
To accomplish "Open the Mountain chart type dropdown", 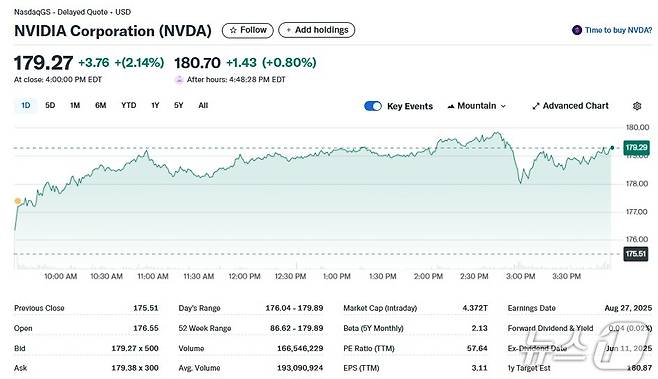I will pos(477,106).
